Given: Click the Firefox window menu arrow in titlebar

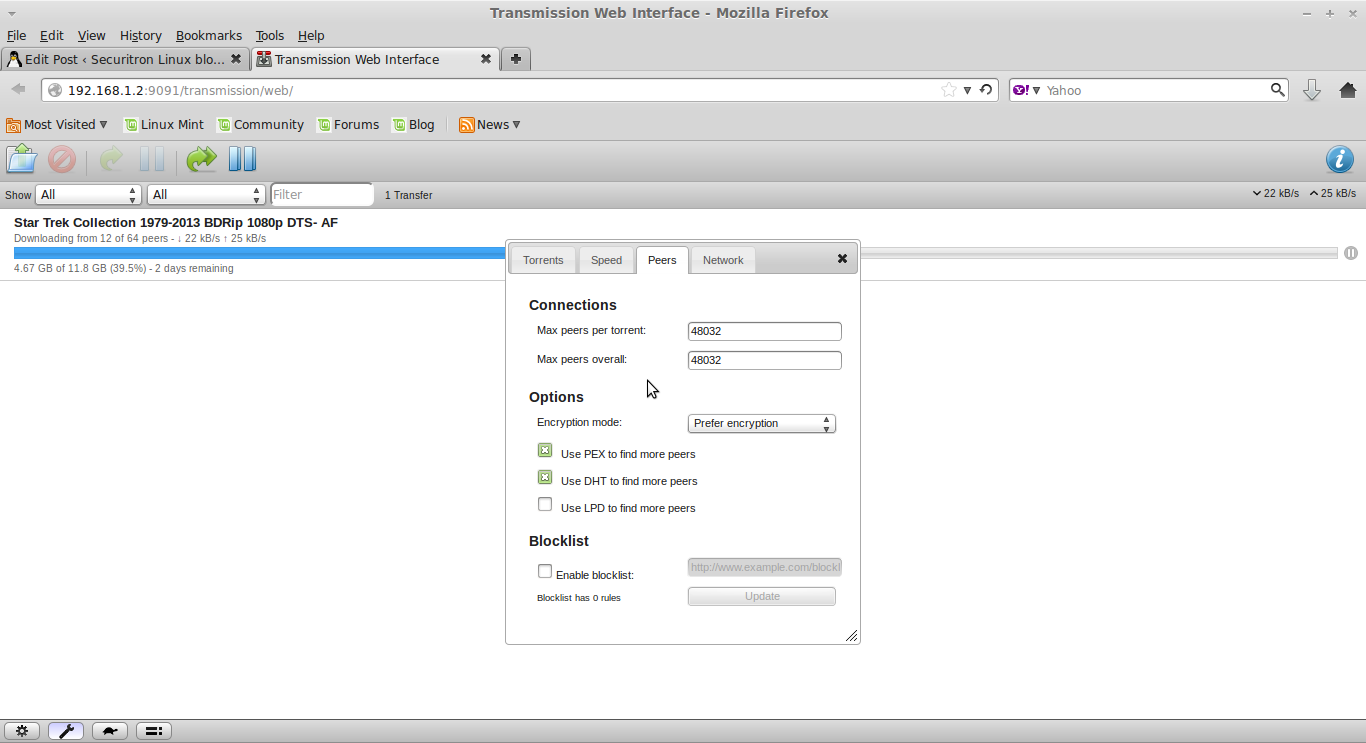Looking at the screenshot, I should tap(11, 13).
